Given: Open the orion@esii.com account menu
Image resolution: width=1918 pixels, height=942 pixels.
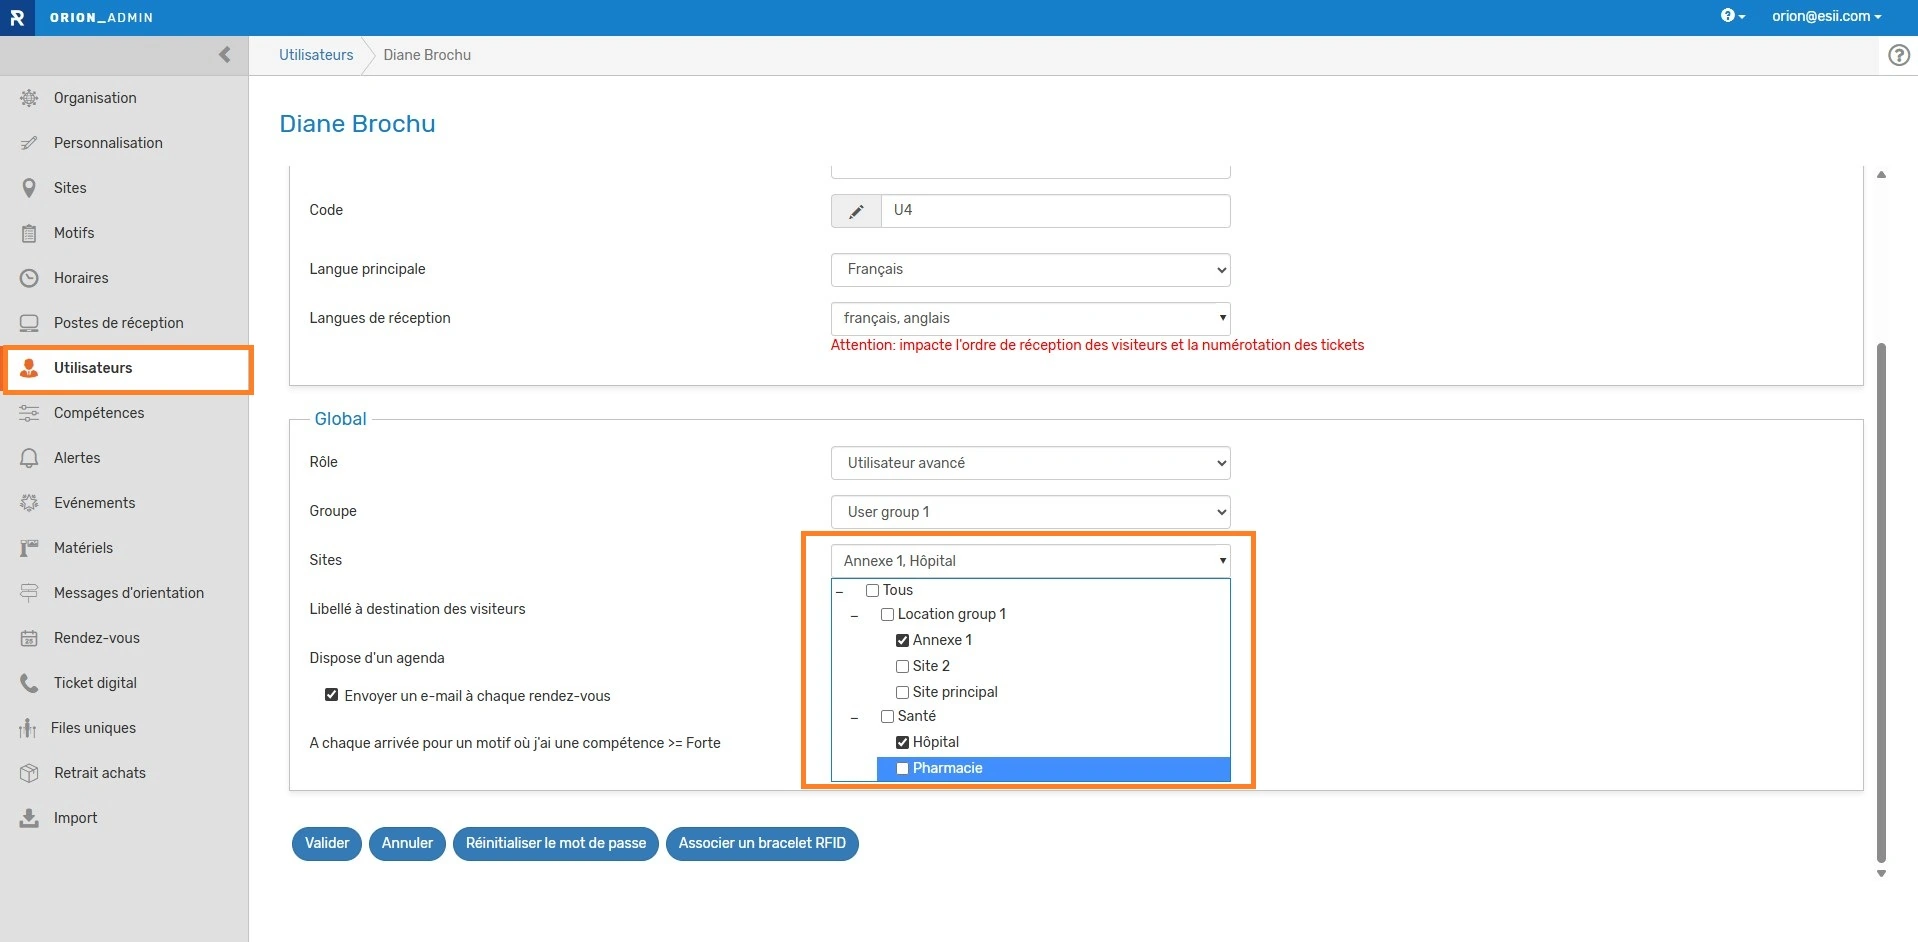Looking at the screenshot, I should [1826, 16].
